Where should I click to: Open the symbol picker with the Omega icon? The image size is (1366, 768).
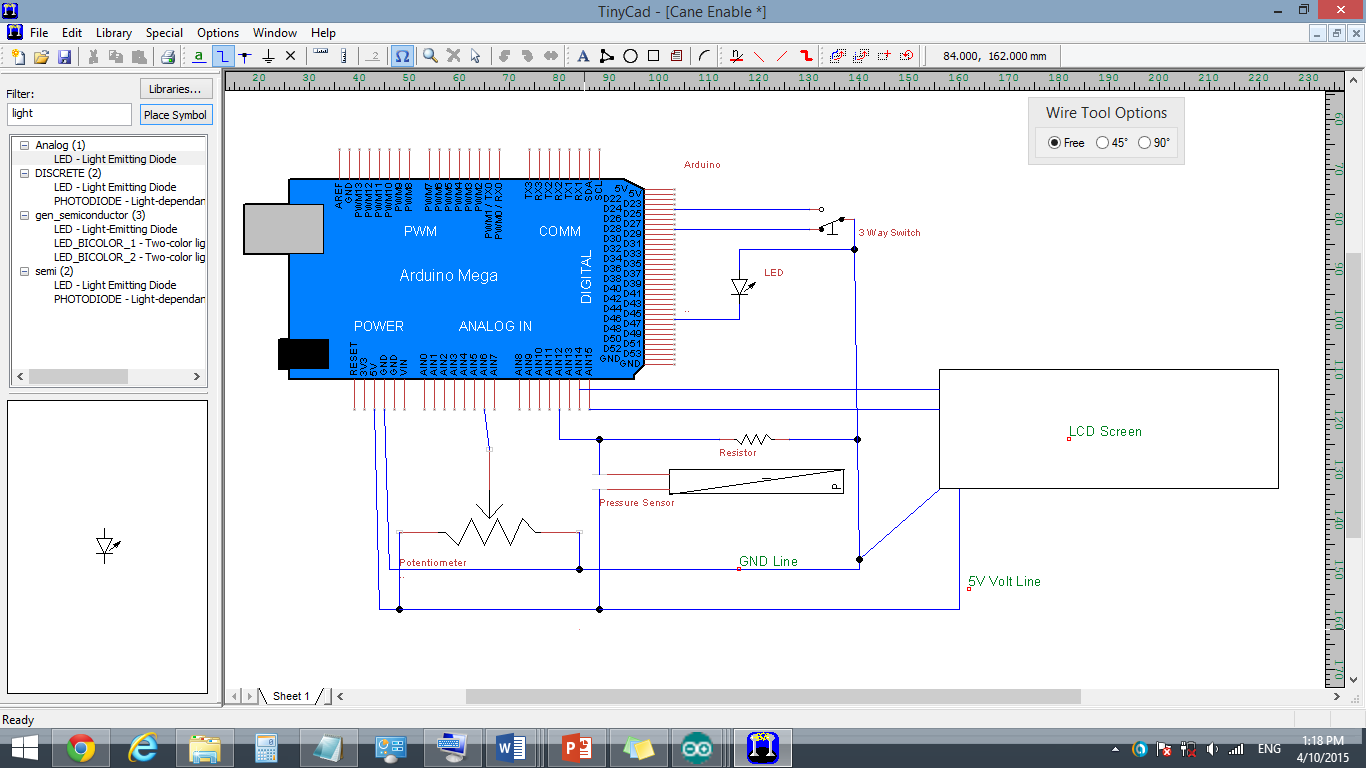tap(401, 56)
